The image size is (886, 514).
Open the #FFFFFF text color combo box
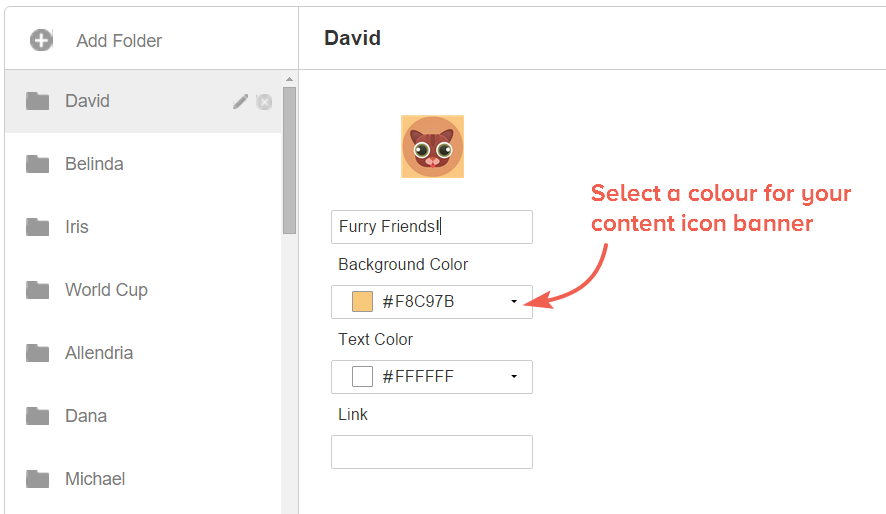tap(432, 377)
